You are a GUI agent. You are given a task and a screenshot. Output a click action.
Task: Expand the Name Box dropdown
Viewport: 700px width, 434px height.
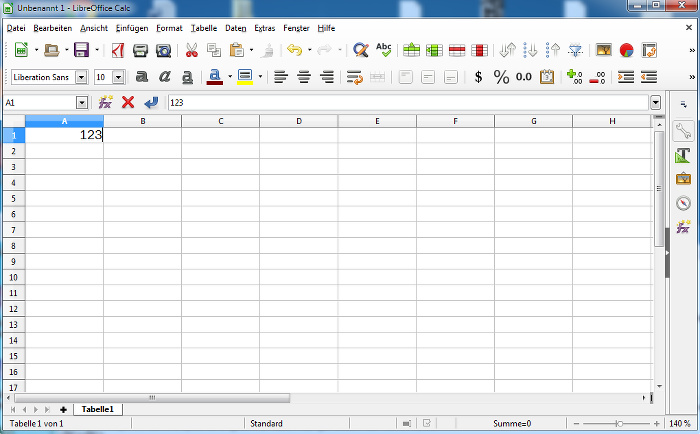point(82,103)
